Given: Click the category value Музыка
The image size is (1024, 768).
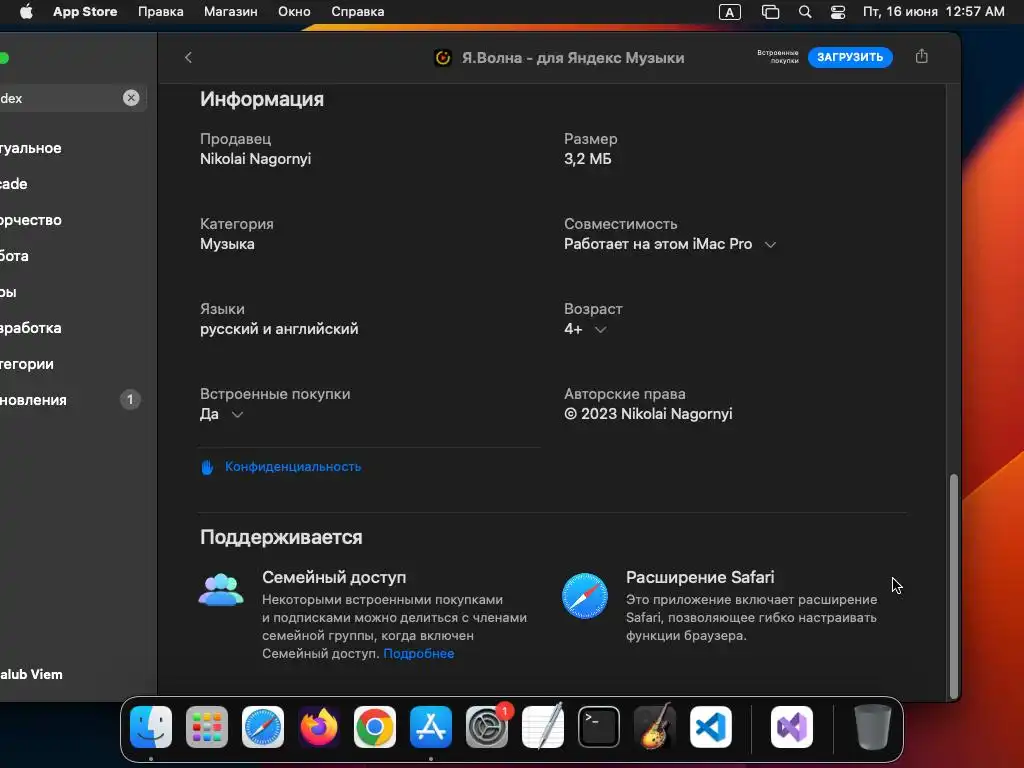Looking at the screenshot, I should pyautogui.click(x=227, y=244).
